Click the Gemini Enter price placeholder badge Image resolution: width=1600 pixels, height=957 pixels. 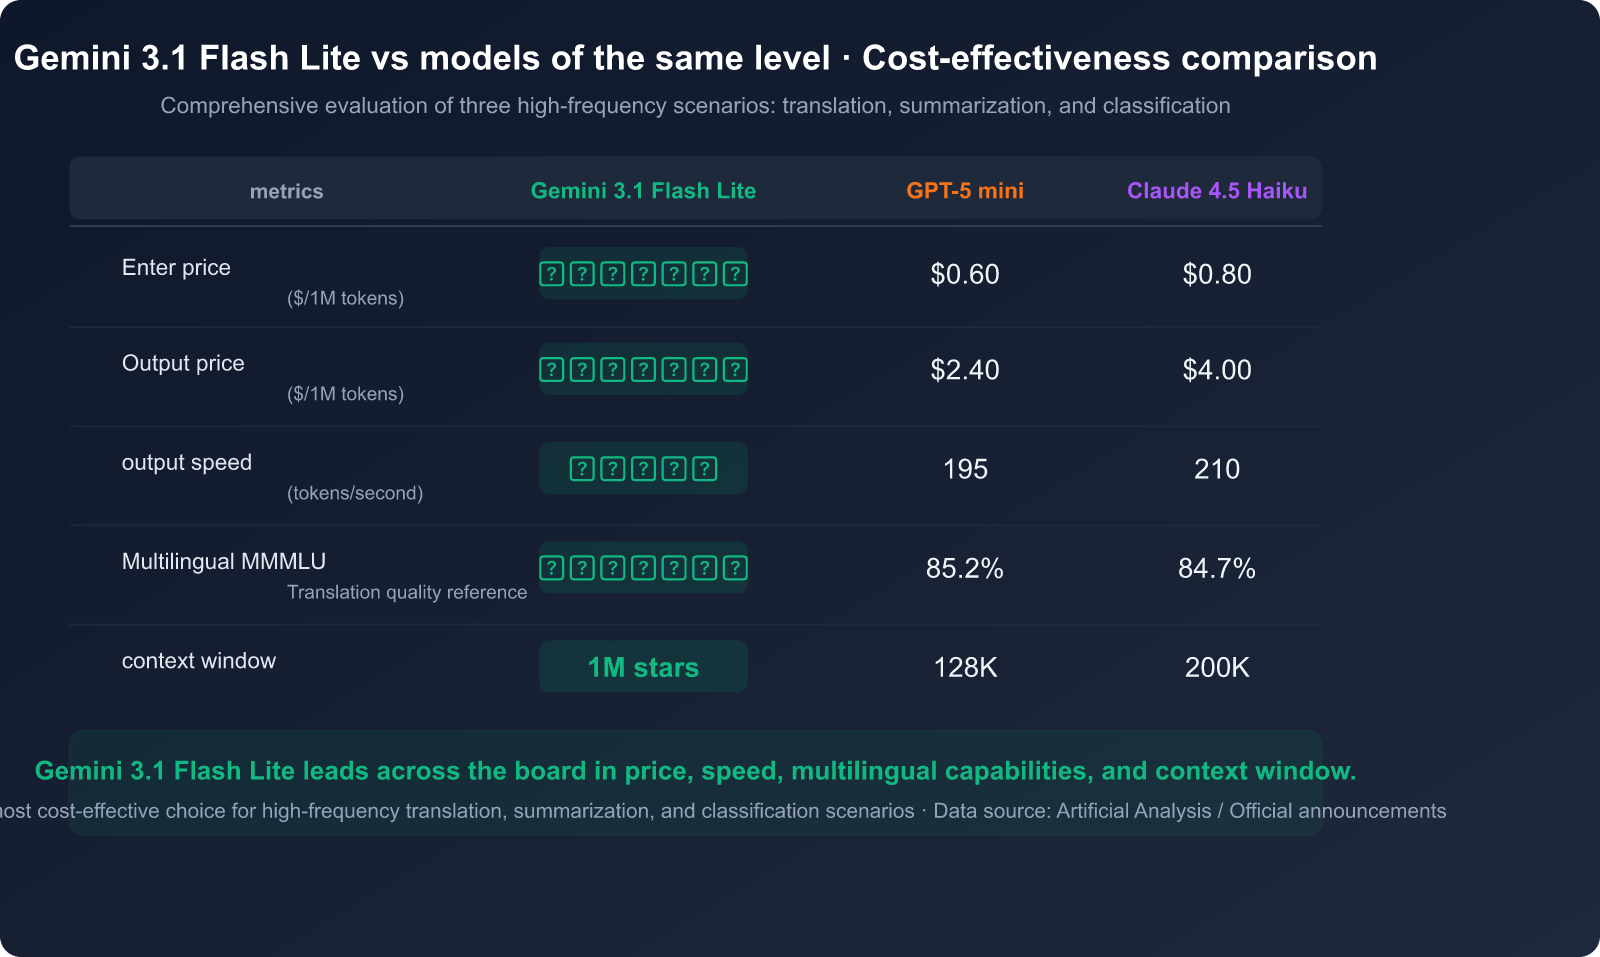pyautogui.click(x=643, y=274)
